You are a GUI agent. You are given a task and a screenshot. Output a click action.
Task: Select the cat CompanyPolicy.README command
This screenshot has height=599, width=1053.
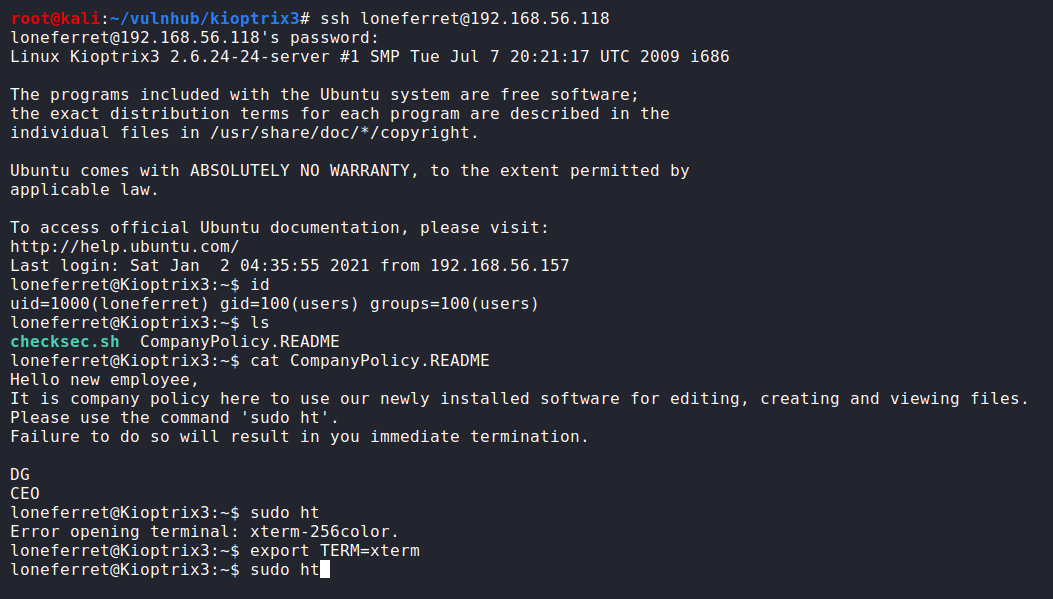pyautogui.click(x=370, y=361)
